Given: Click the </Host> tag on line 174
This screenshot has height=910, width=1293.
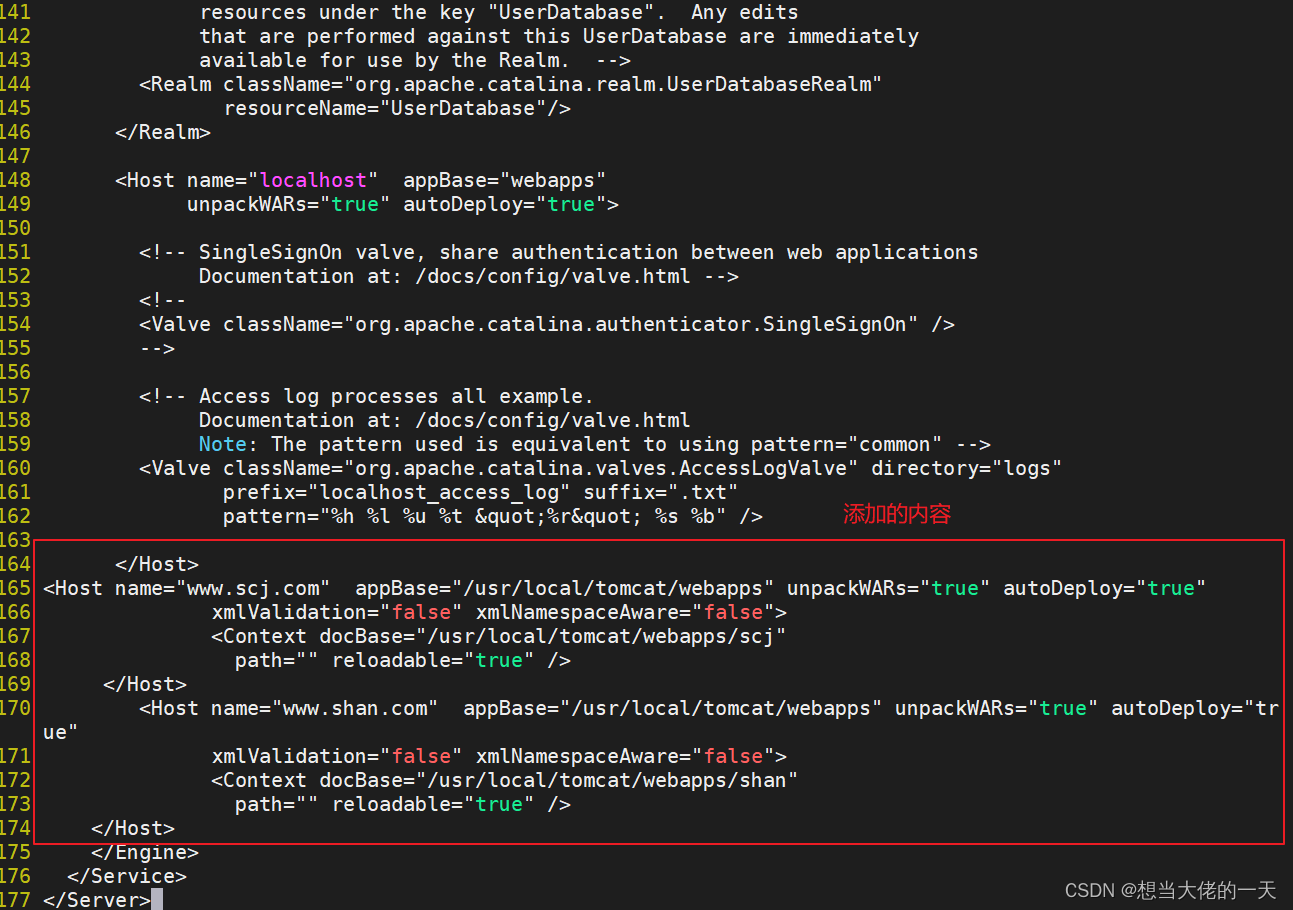Looking at the screenshot, I should [x=133, y=828].
